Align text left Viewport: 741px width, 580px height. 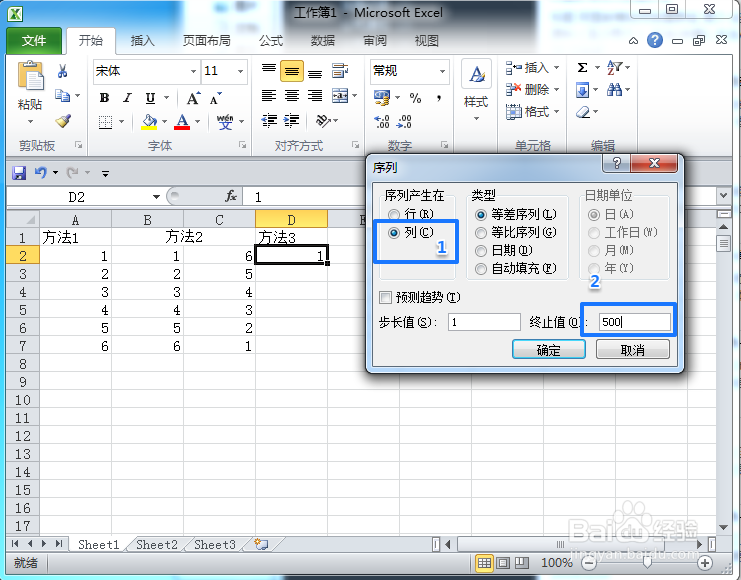(x=269, y=96)
